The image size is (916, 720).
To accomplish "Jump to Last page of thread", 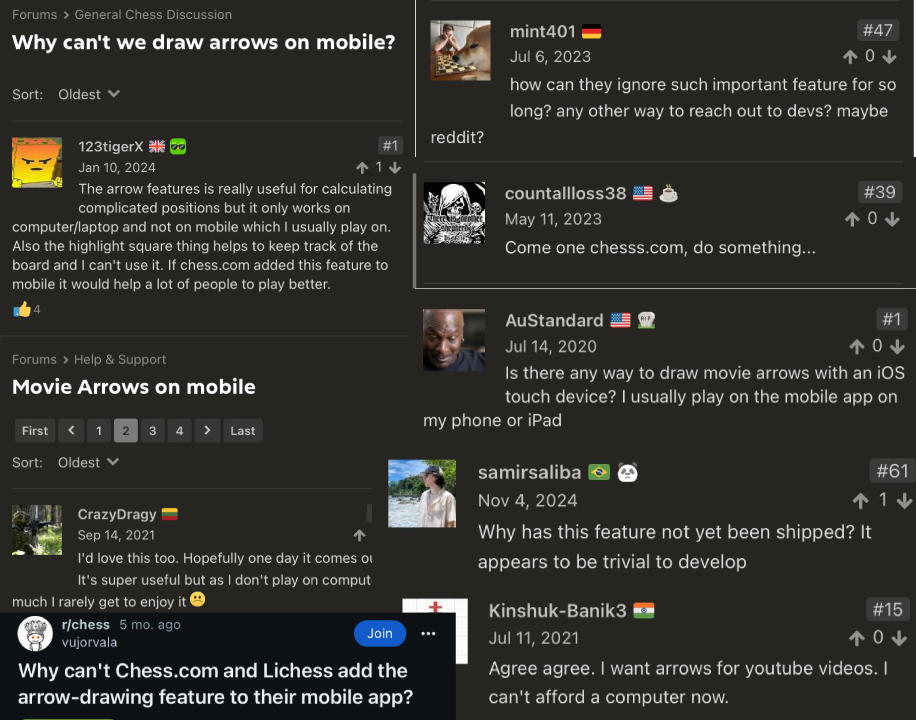I will (242, 431).
